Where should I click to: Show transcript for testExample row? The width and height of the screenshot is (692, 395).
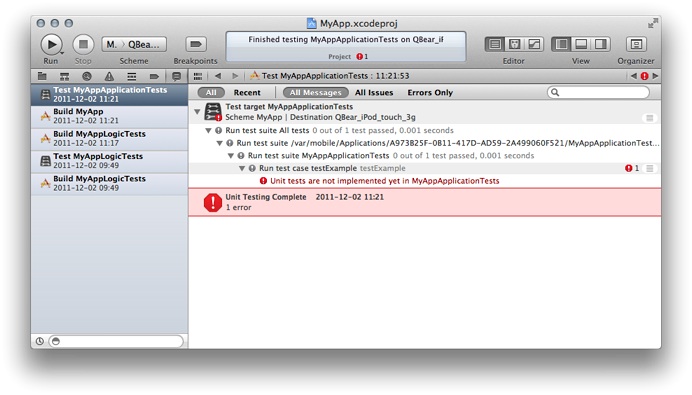[x=650, y=168]
